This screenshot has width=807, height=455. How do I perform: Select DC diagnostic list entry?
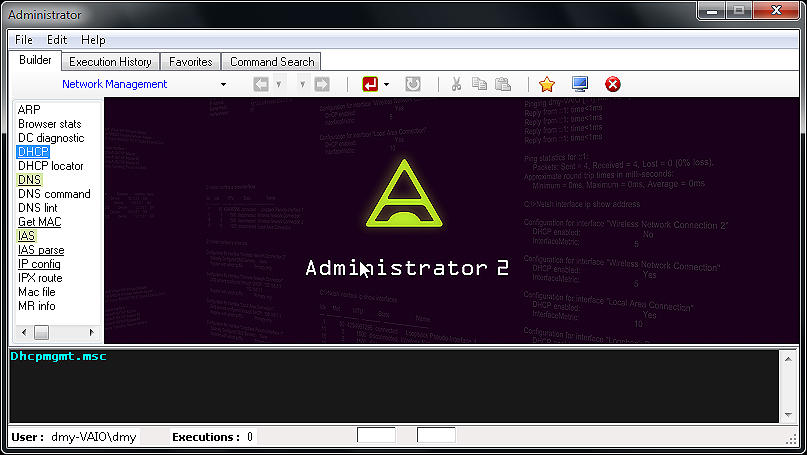(51, 138)
